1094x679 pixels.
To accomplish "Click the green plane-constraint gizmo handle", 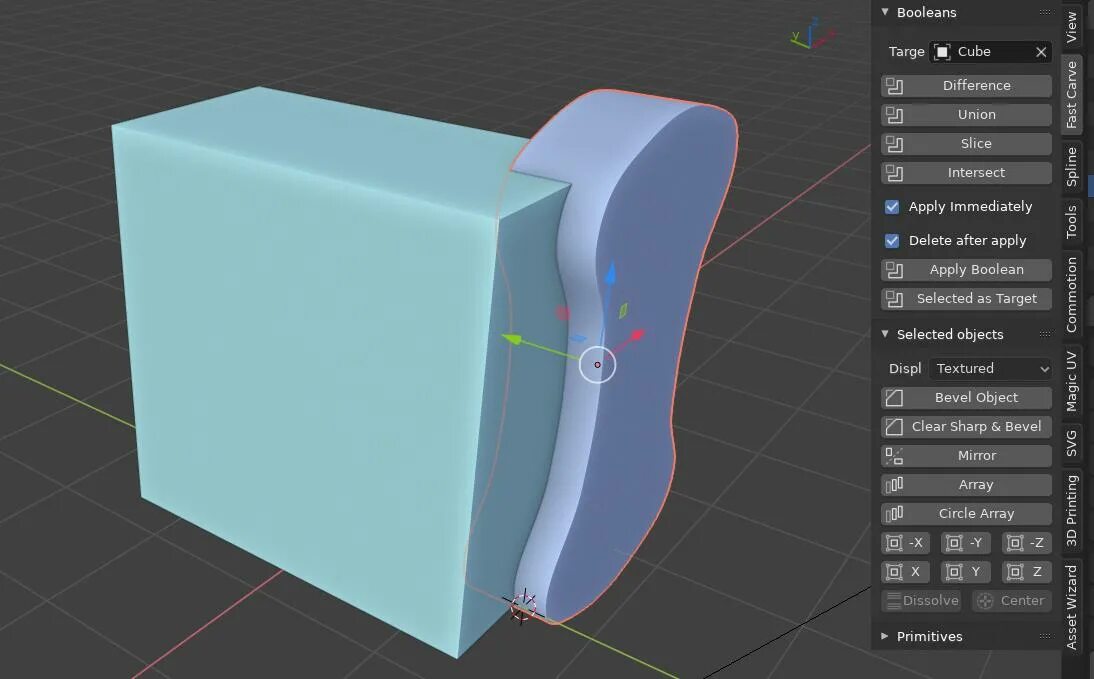I will [x=623, y=311].
